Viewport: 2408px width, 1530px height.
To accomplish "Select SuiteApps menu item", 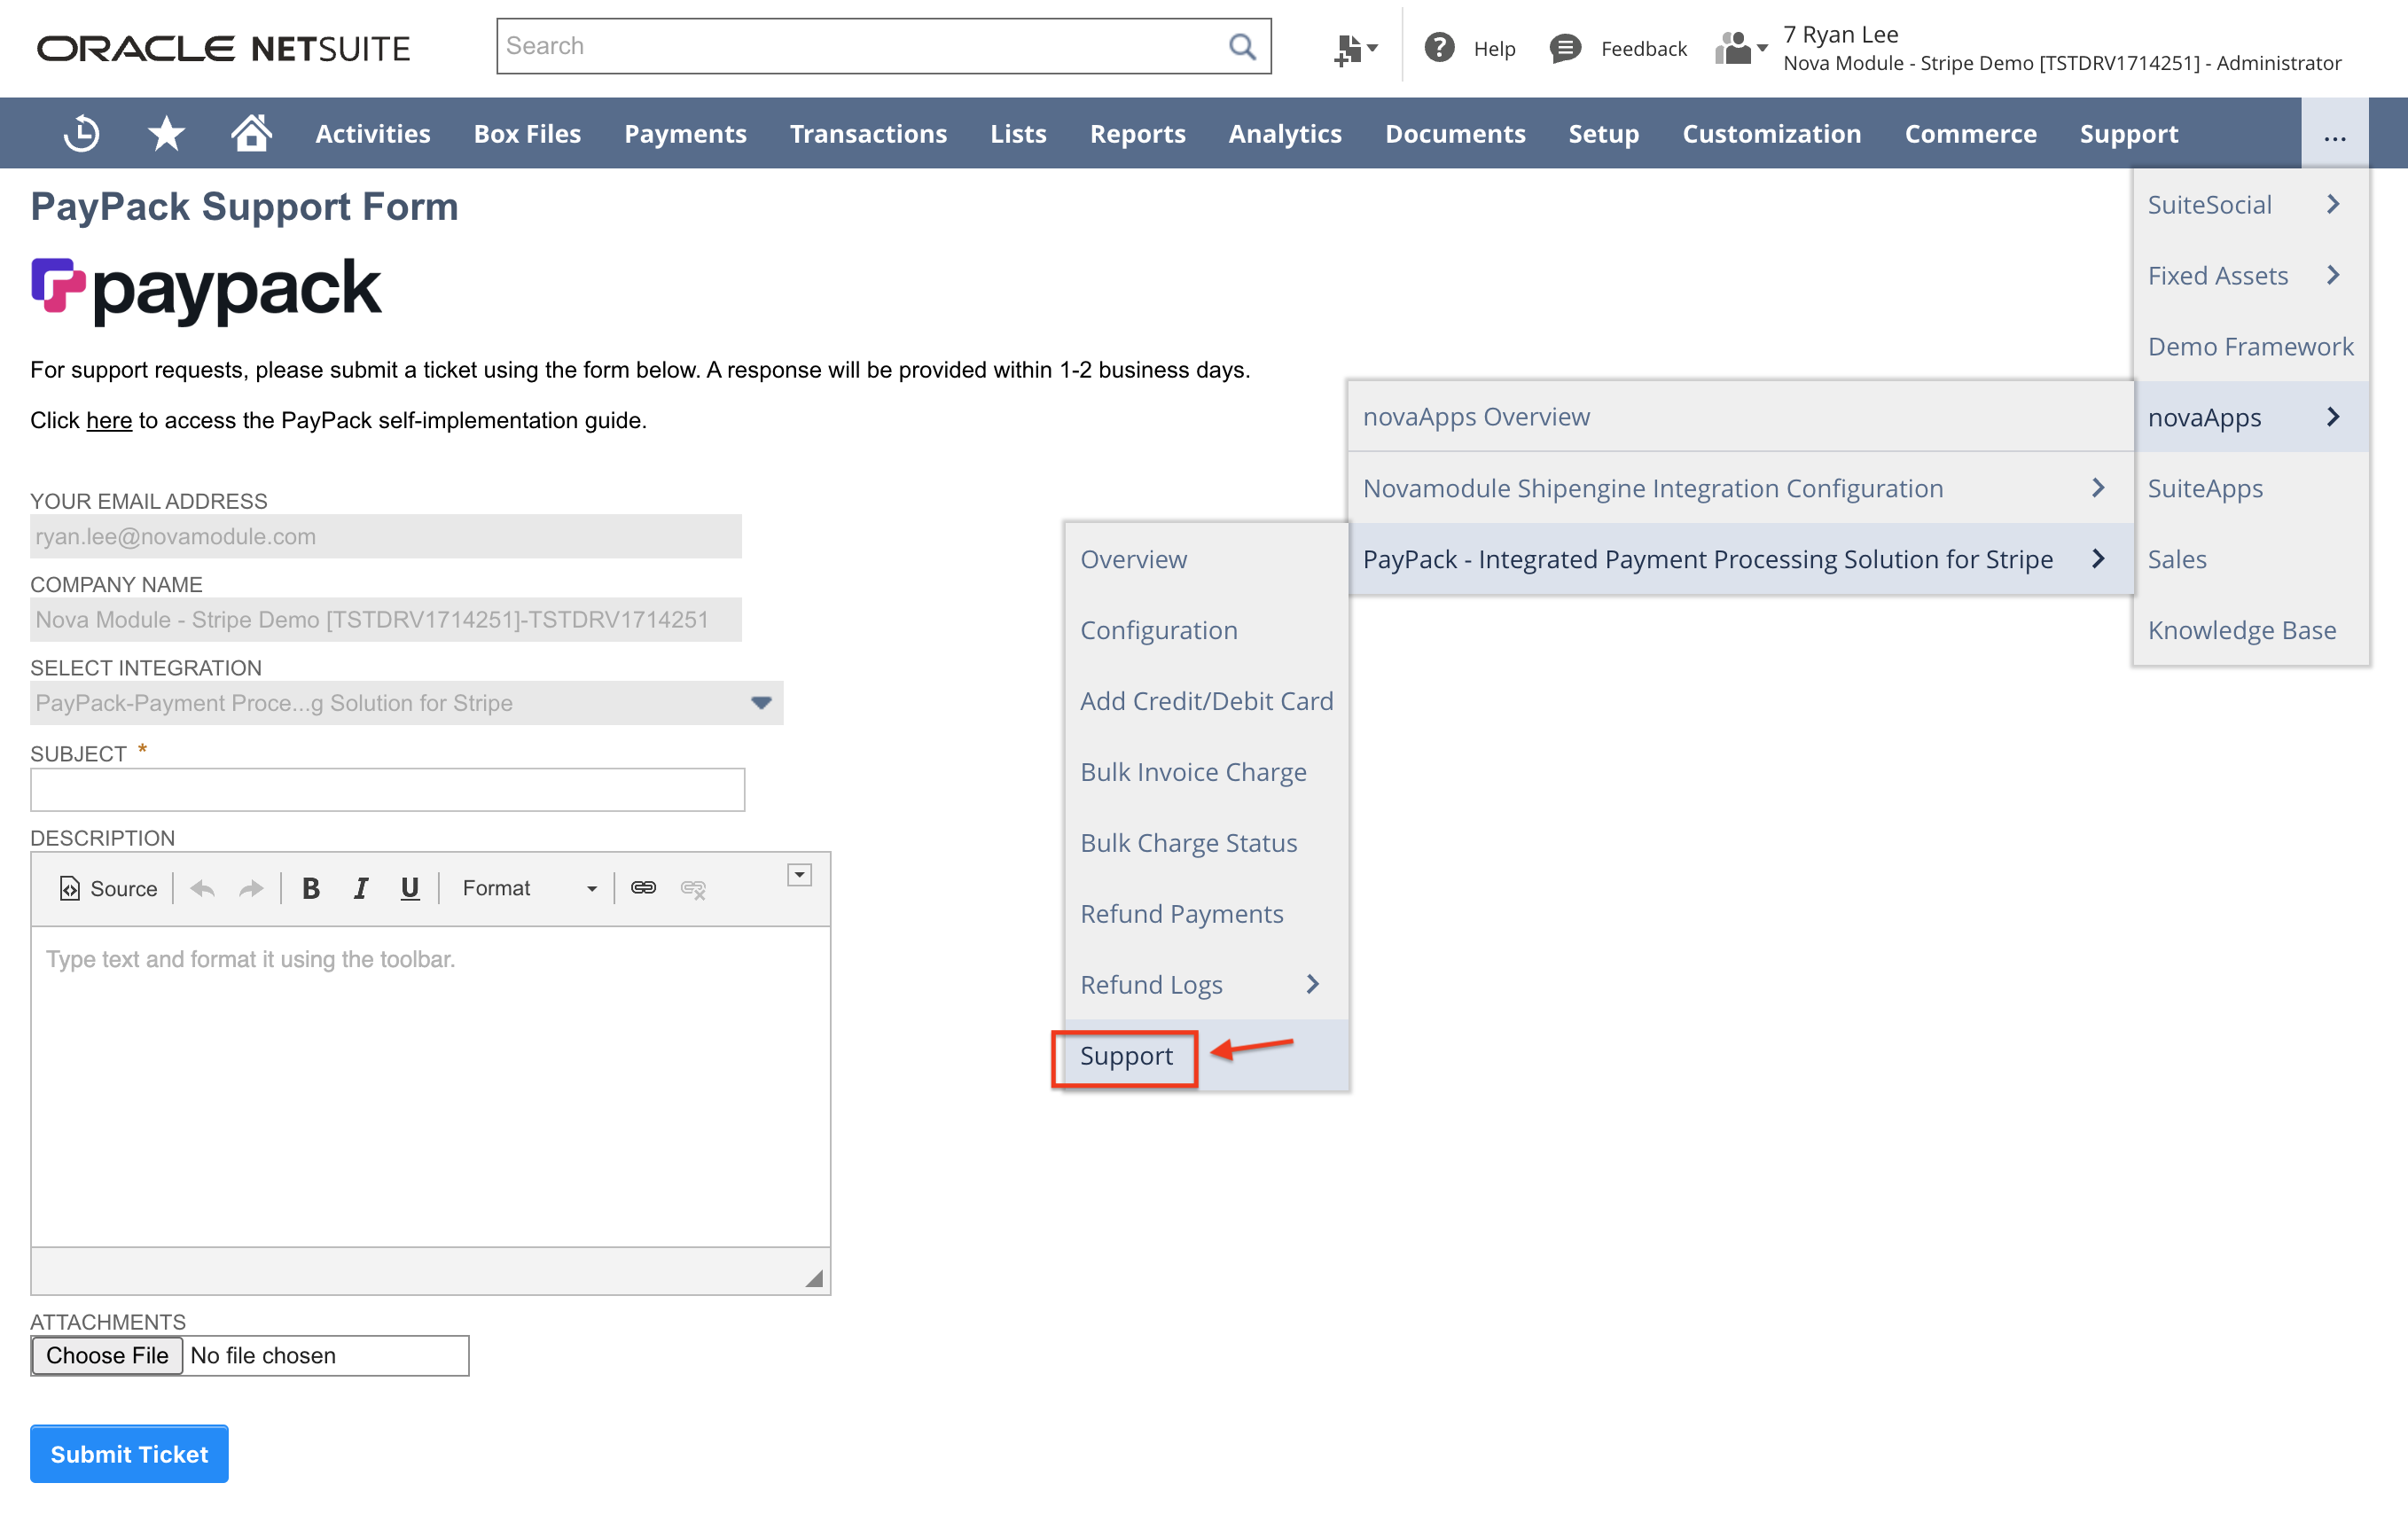I will [x=2250, y=488].
